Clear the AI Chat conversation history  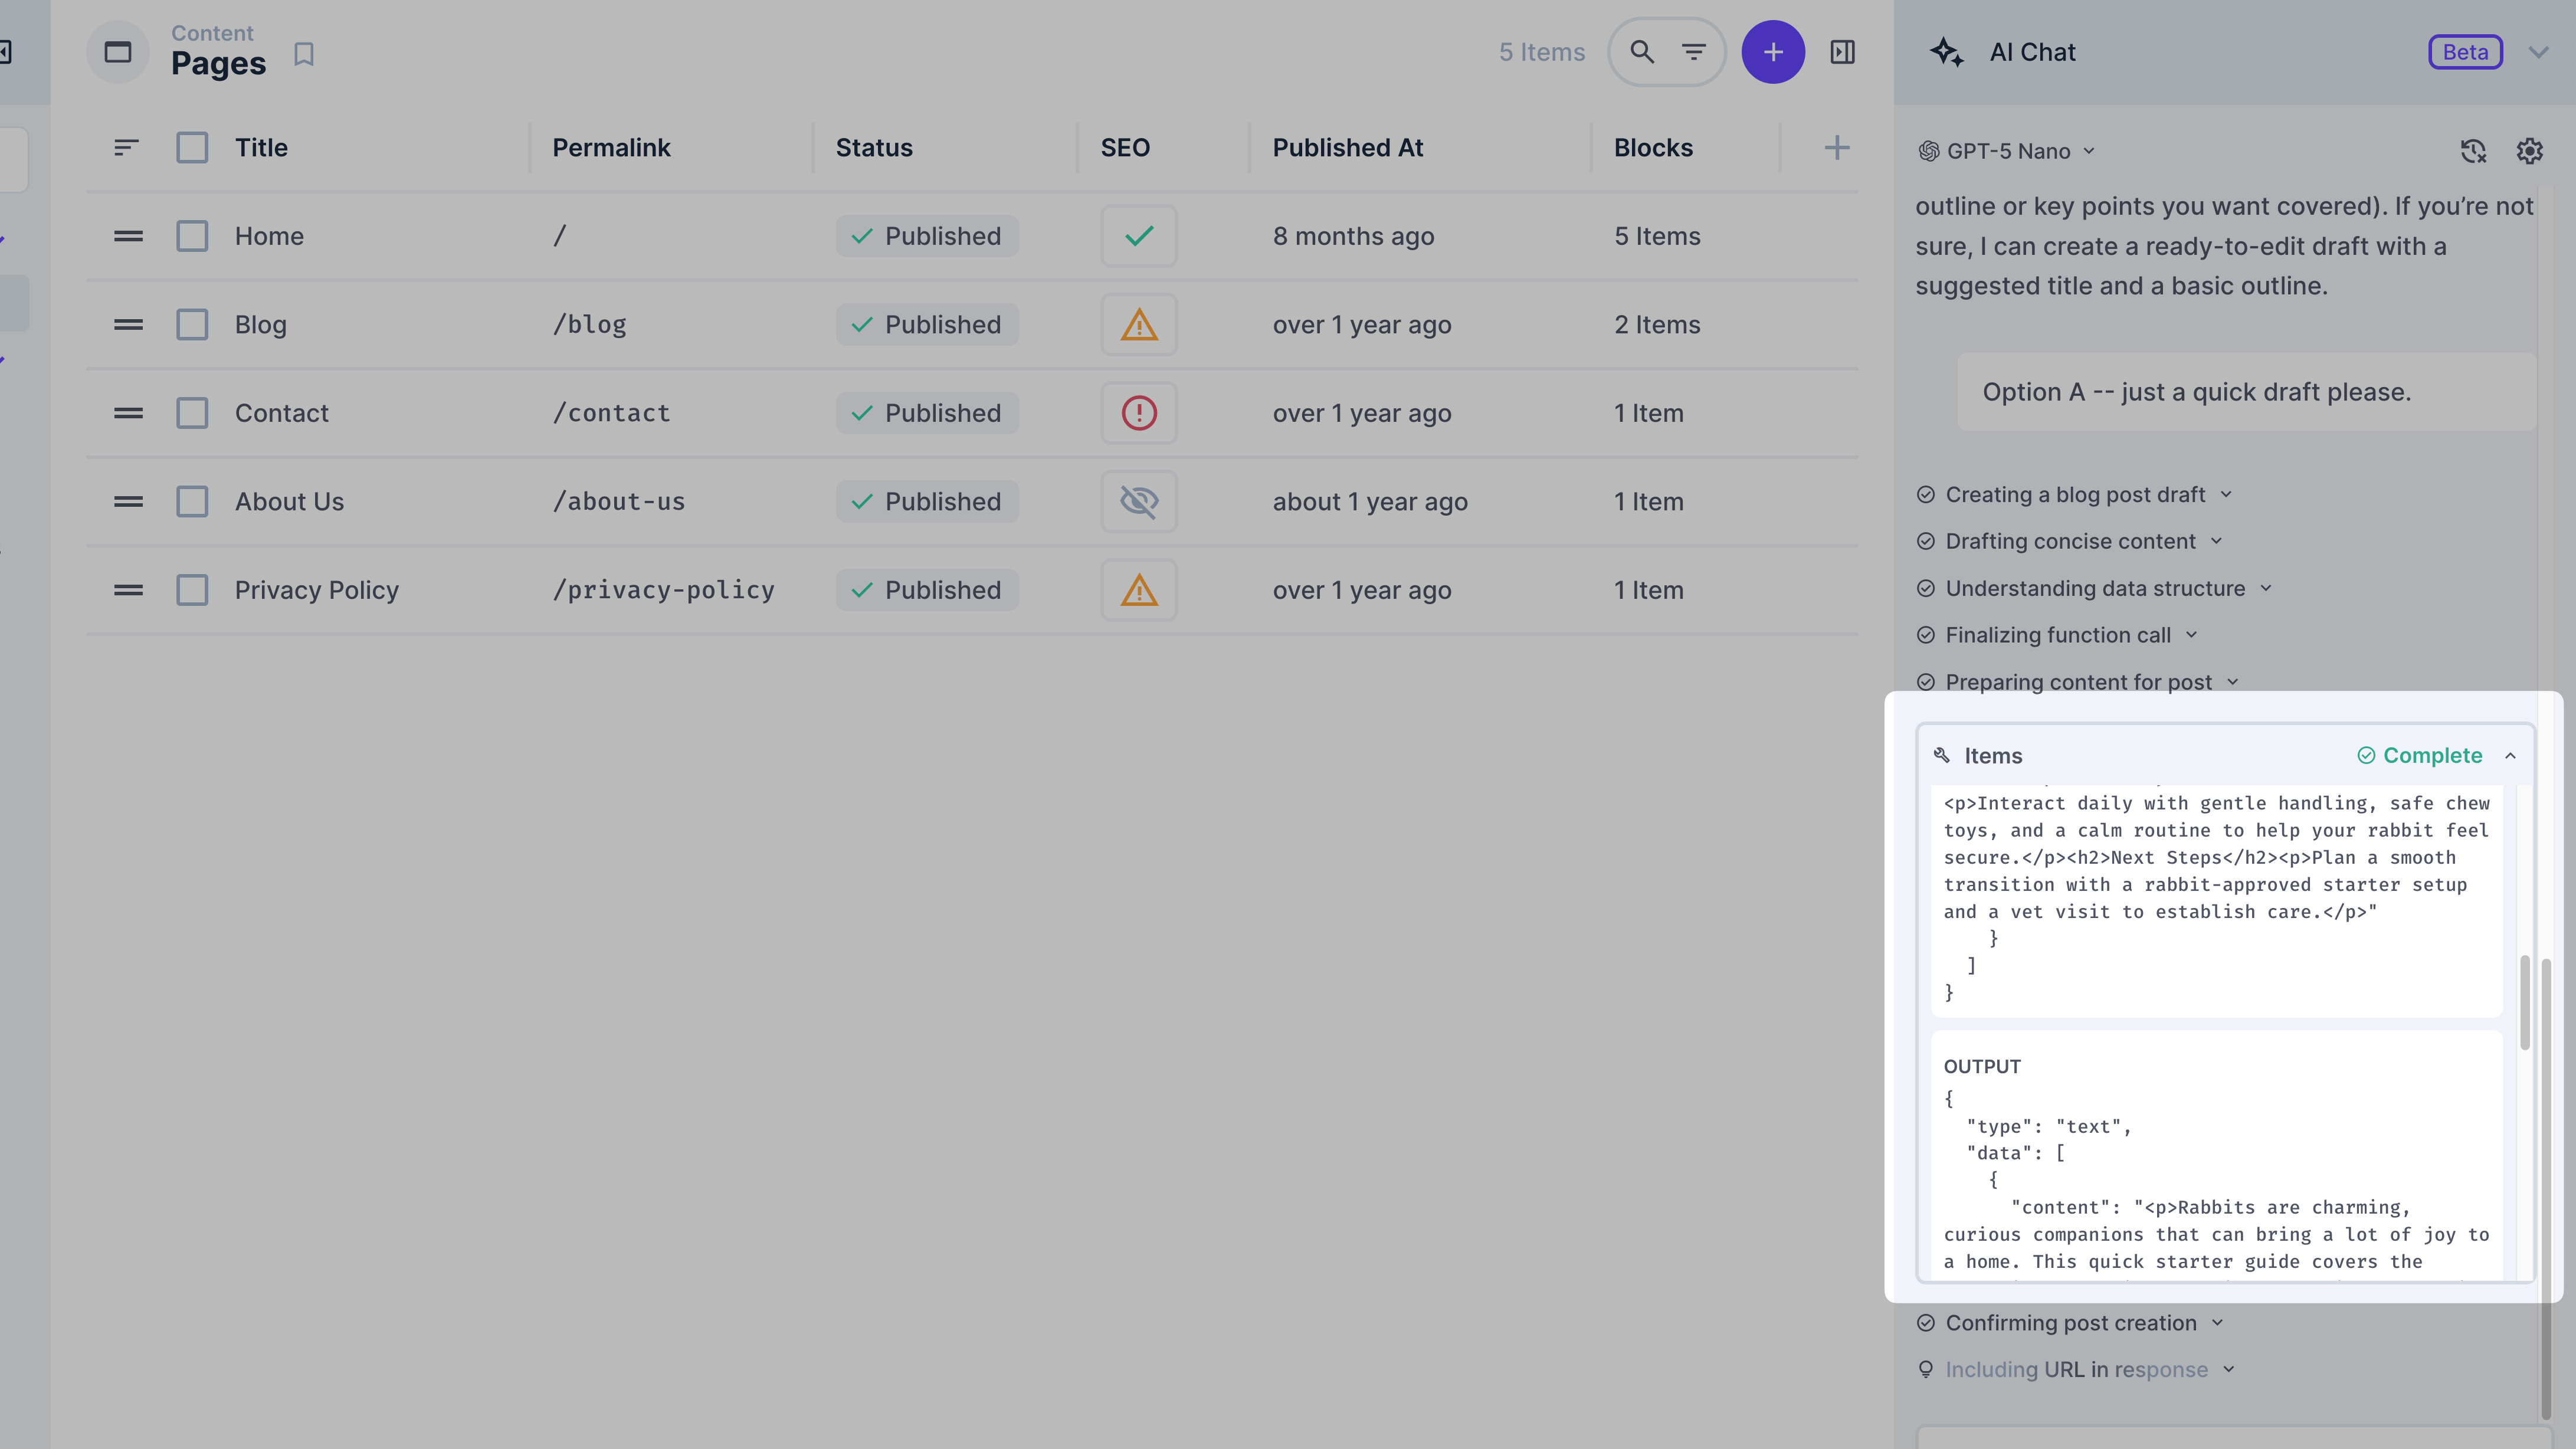(x=2473, y=151)
